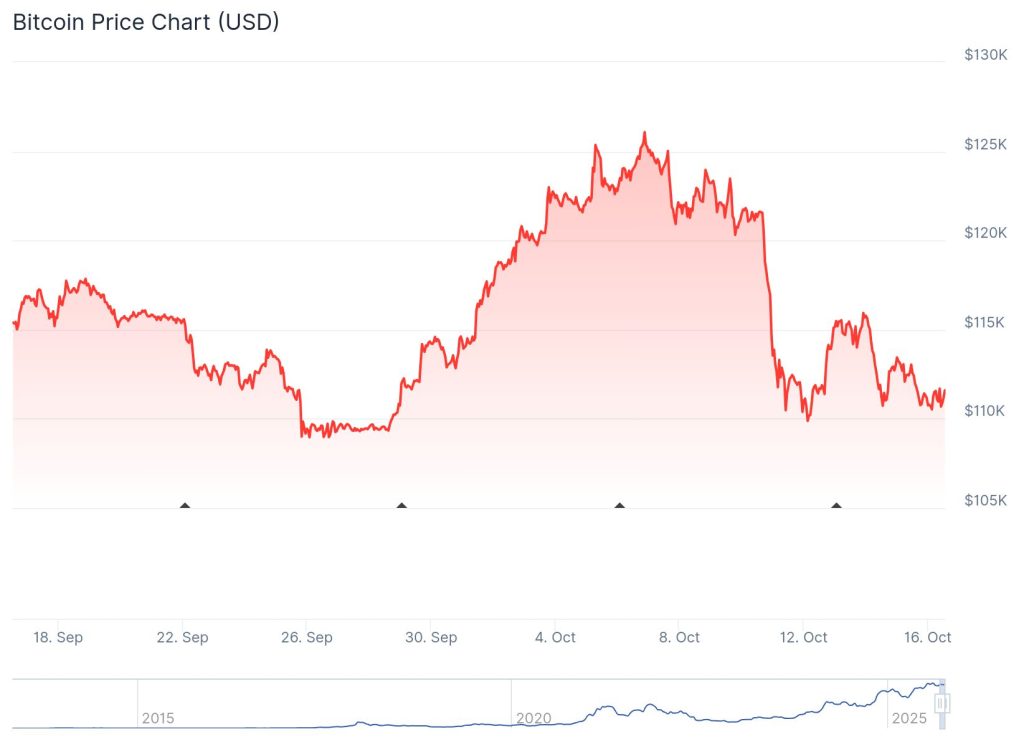Screen dimensions: 1024x747
Task: Click the $130K y-axis label
Action: pos(984,55)
